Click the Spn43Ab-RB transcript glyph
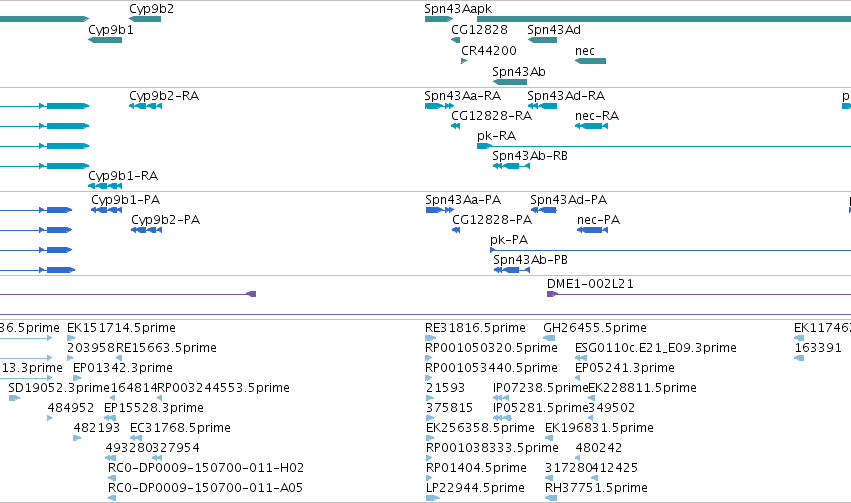 click(x=511, y=166)
